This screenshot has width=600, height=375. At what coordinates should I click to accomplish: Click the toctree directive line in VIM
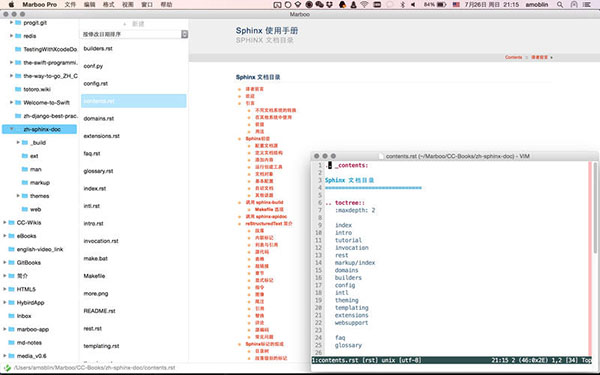(x=345, y=203)
